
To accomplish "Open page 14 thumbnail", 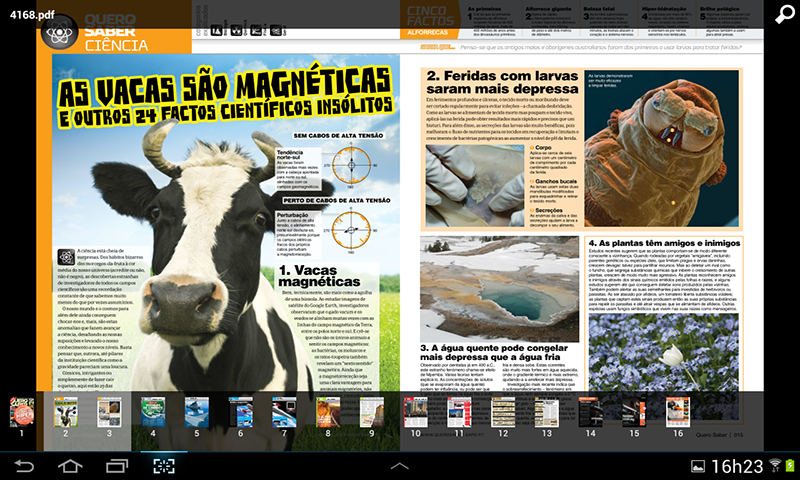I will coord(591,412).
